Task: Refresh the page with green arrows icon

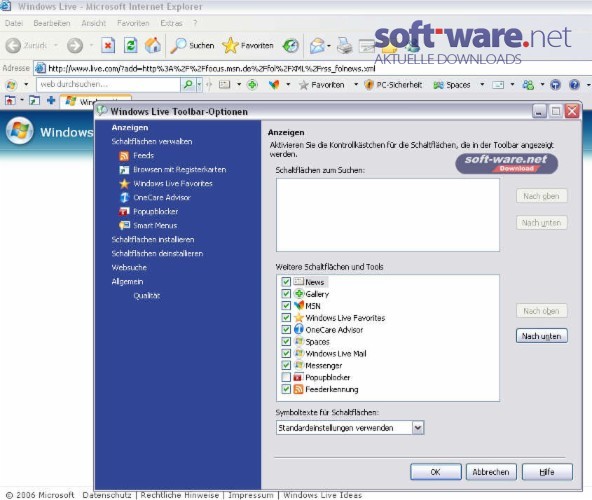Action: [131, 46]
